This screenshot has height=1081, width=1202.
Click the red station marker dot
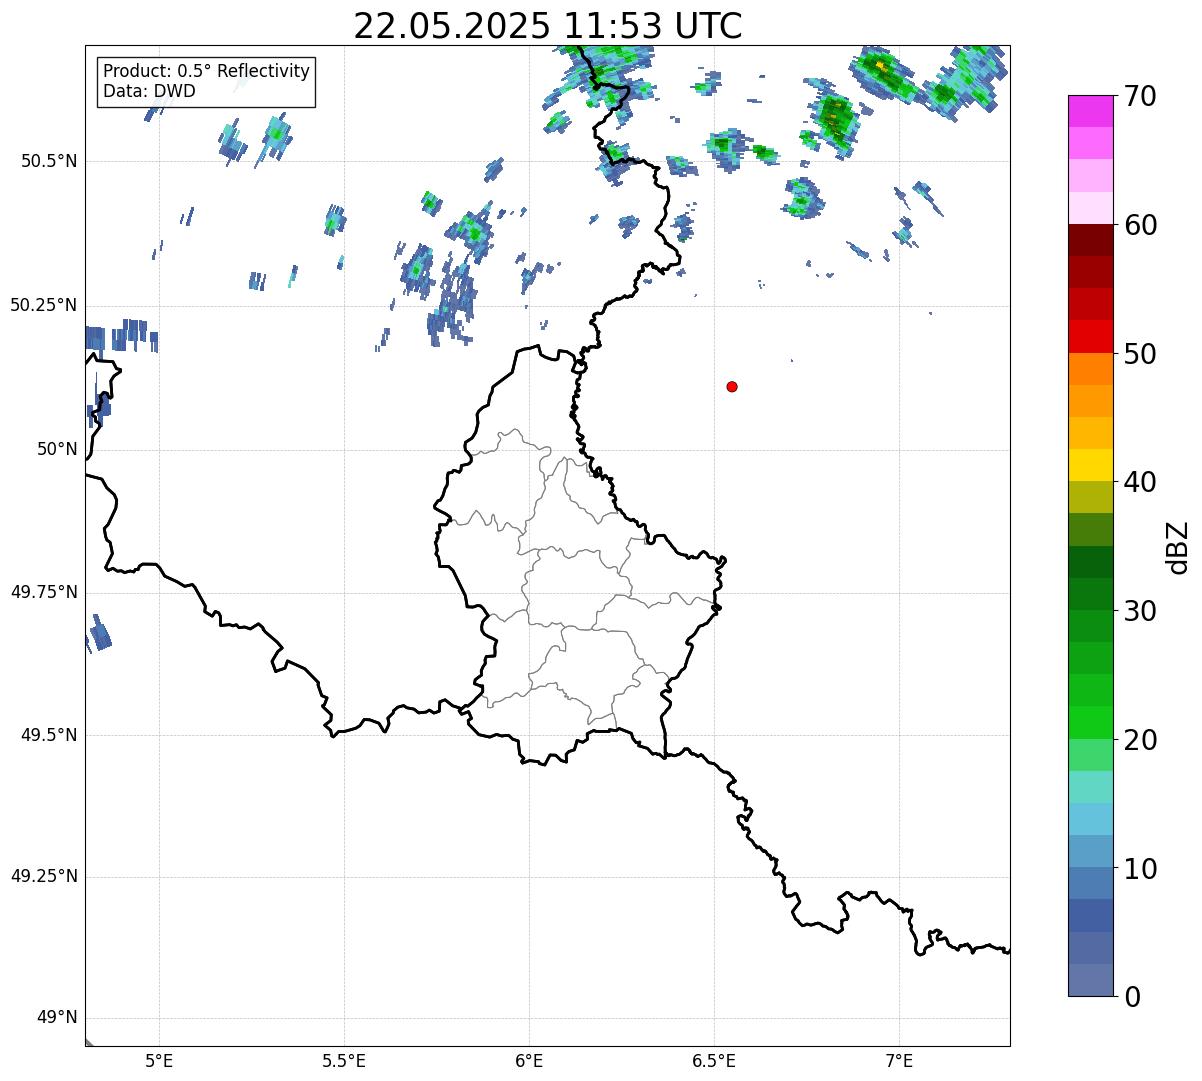click(732, 386)
